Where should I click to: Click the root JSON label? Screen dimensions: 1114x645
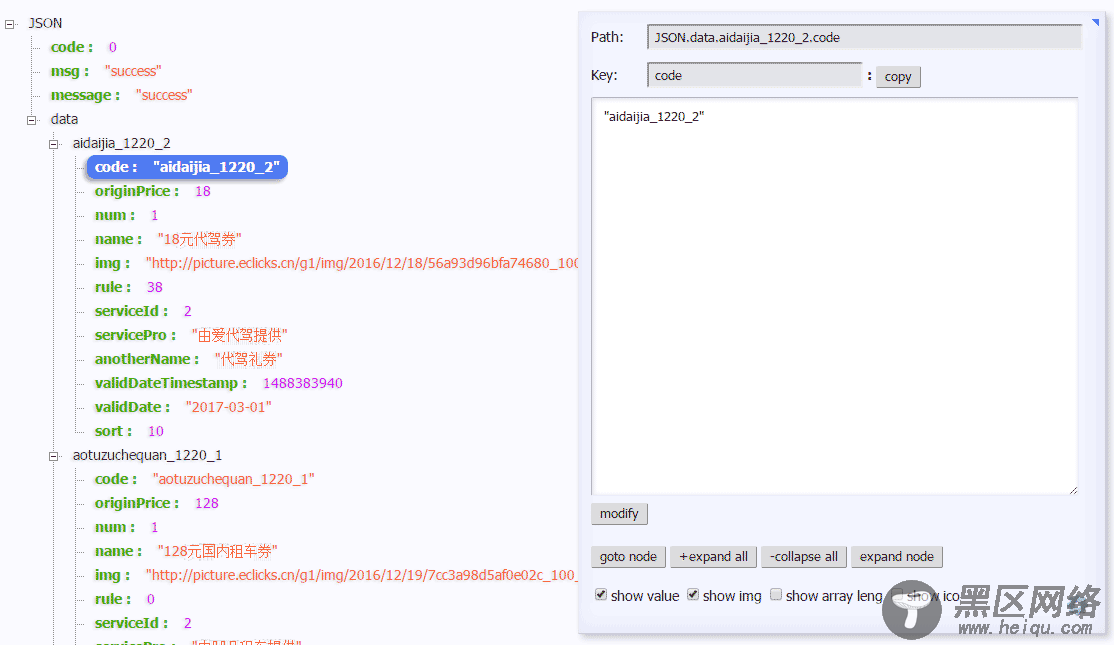tap(45, 23)
